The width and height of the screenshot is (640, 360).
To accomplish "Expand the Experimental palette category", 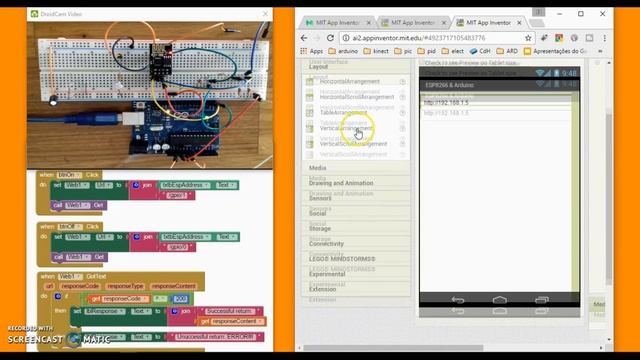I will (x=356, y=274).
